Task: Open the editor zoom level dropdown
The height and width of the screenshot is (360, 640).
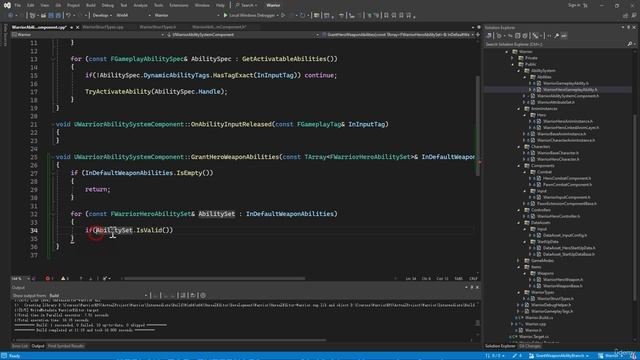Action: point(21,279)
